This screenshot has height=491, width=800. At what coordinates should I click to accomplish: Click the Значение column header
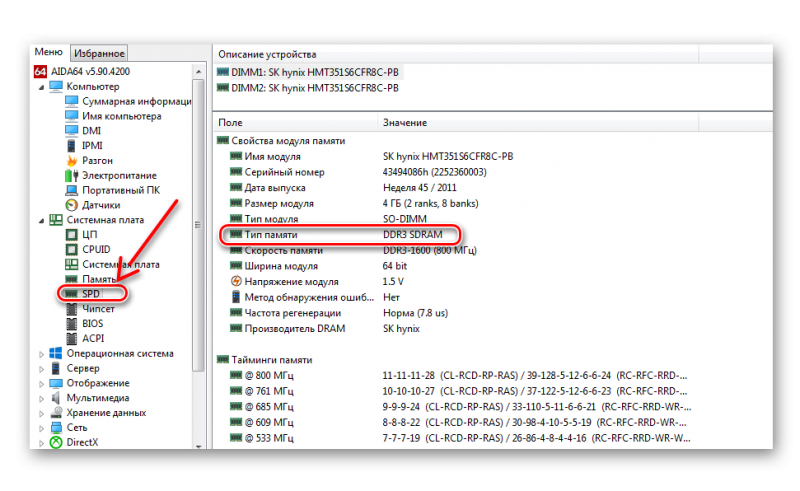click(405, 122)
